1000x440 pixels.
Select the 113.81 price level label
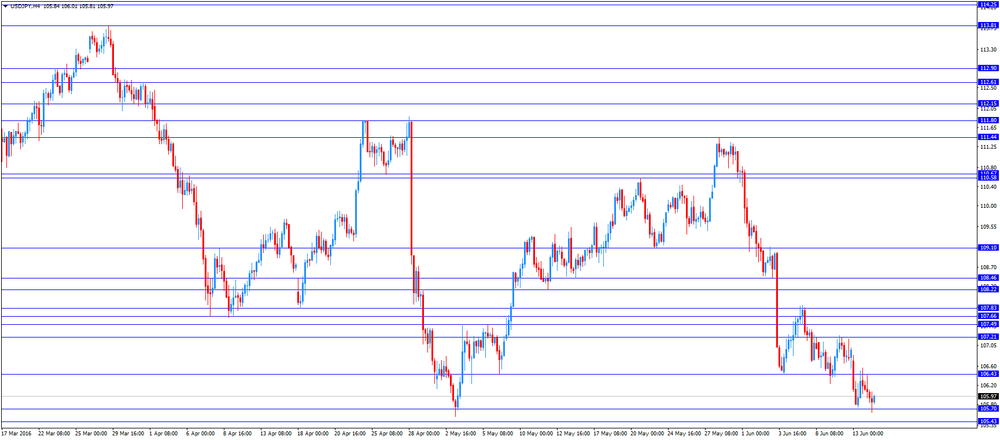coord(989,26)
